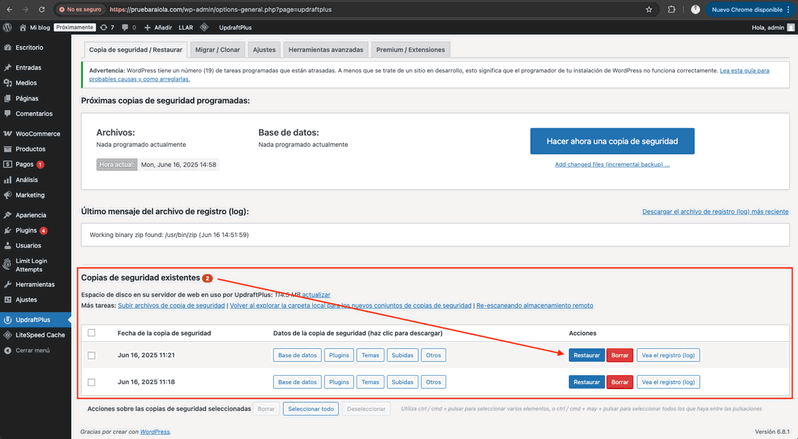Click Re-escaneando almacenamiento remoto link

(535, 305)
